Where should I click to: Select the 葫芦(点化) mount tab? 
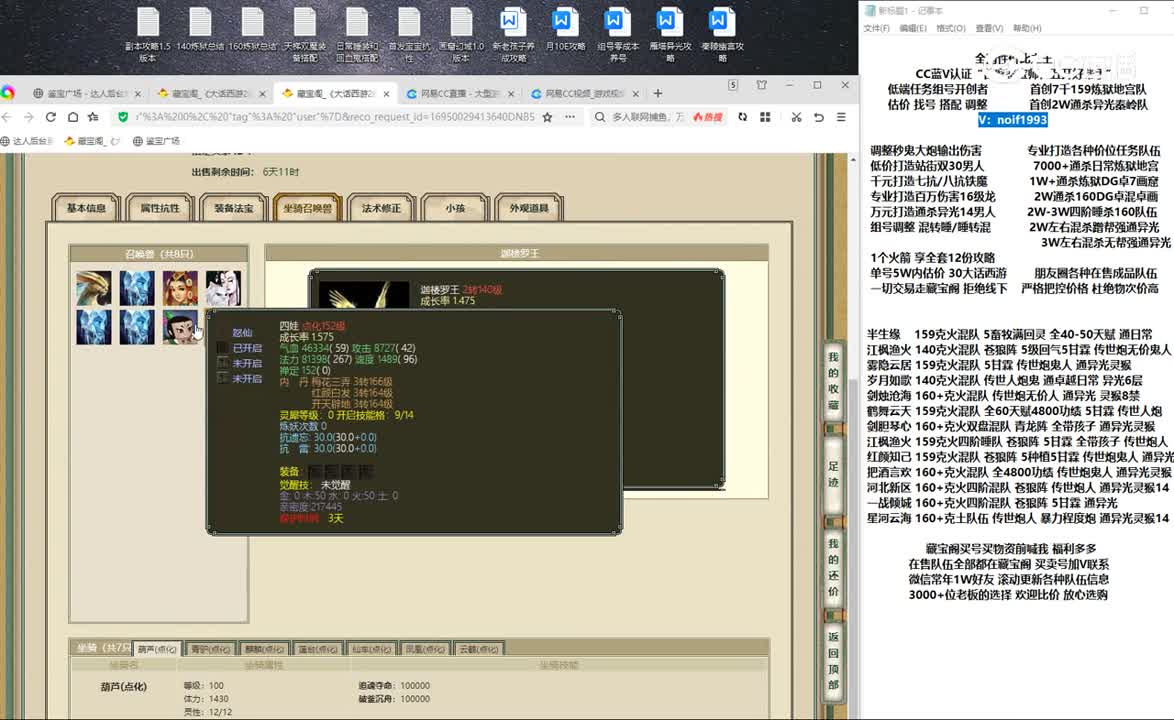pos(157,649)
